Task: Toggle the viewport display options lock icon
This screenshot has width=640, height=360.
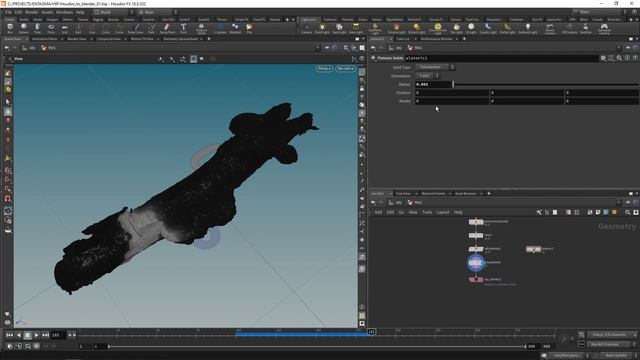Action: [x=362, y=89]
